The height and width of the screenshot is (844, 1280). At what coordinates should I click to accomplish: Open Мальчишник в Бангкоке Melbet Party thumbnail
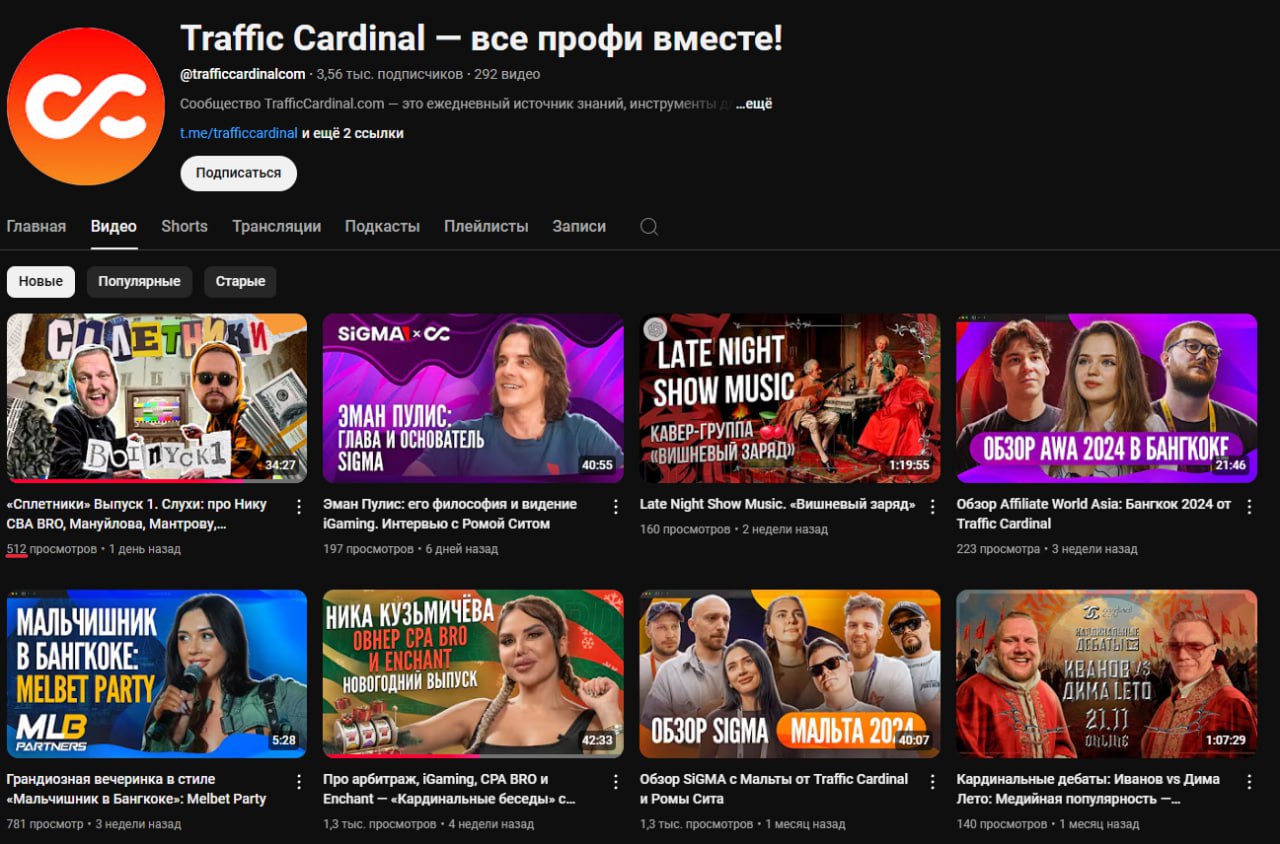pyautogui.click(x=157, y=673)
